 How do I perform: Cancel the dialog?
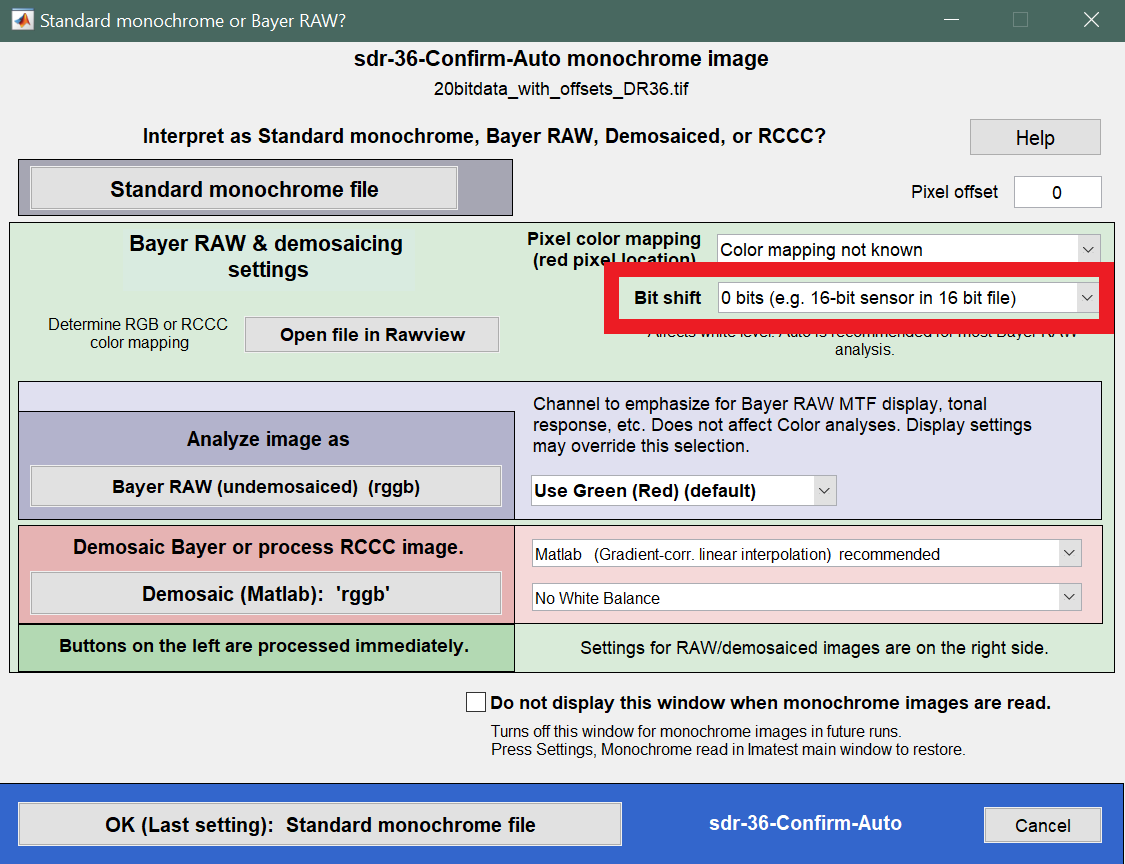click(1042, 825)
